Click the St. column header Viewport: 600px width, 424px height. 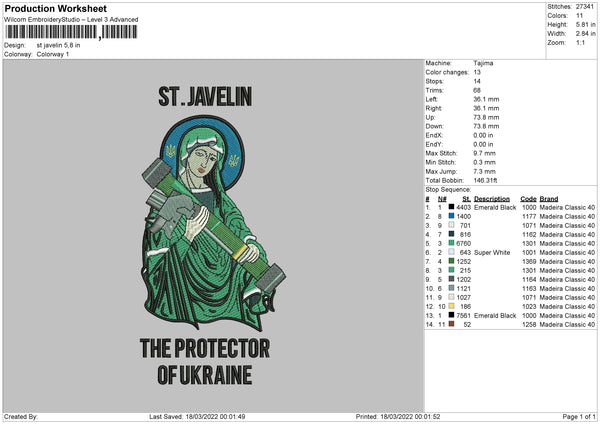tap(466, 198)
